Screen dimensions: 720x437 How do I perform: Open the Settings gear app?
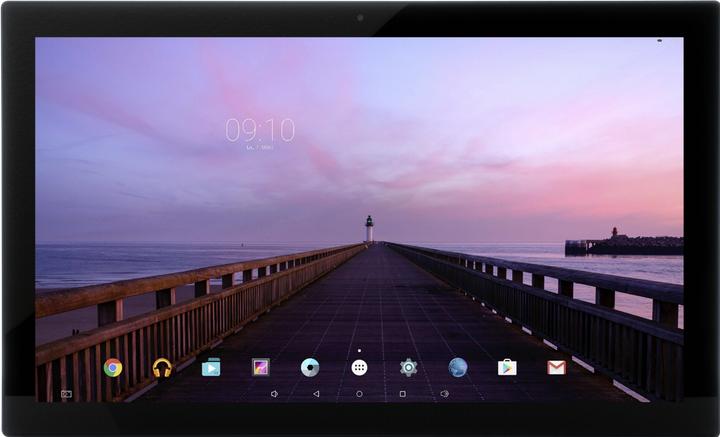pyautogui.click(x=408, y=367)
